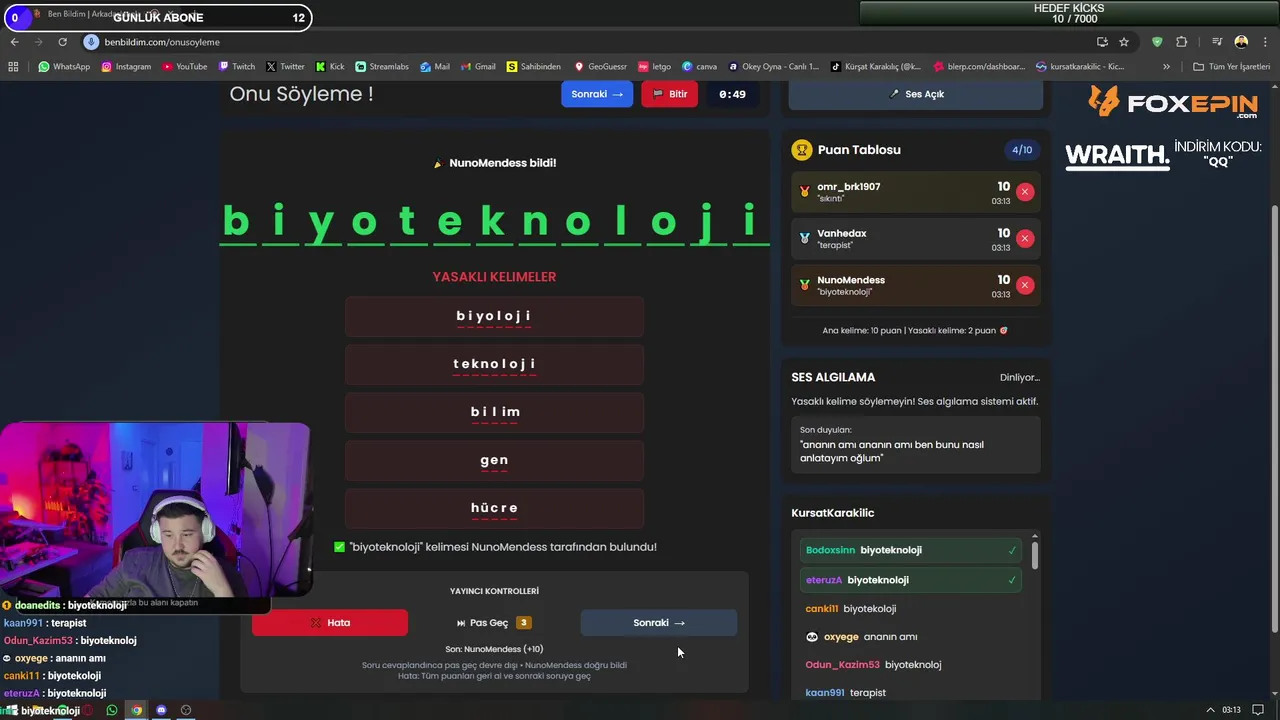
Task: Open the blerp.com dashboard bookmark
Action: 979,67
